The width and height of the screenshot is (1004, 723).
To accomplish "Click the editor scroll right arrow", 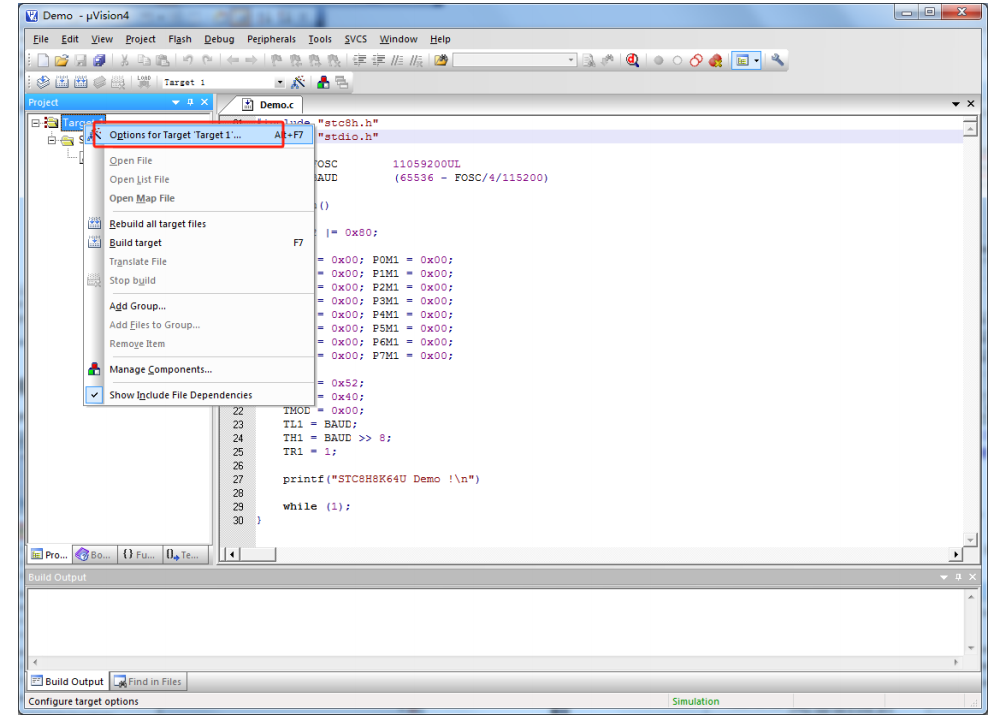I will click(x=956, y=555).
